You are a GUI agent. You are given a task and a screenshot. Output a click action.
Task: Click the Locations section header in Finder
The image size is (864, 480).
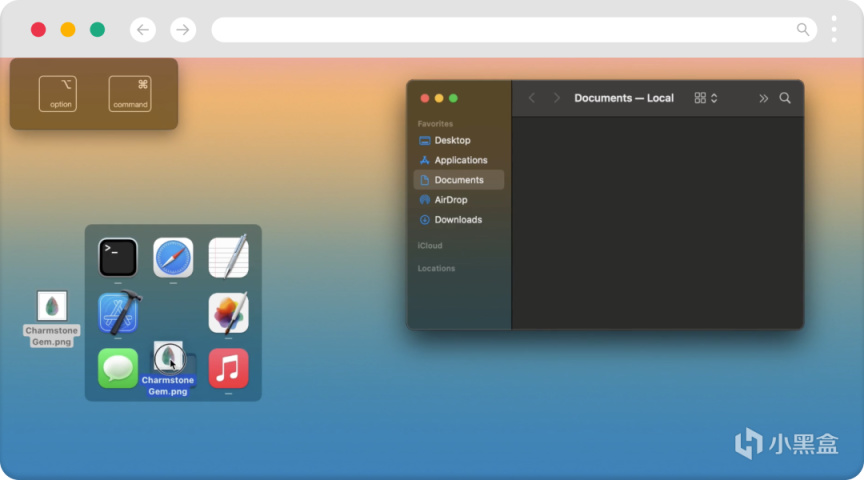436,268
